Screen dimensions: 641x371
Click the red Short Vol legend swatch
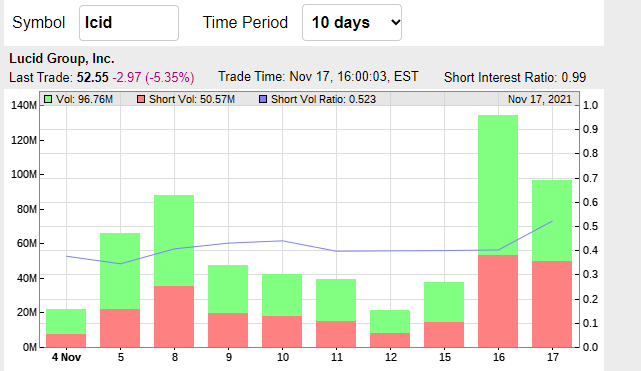141,99
